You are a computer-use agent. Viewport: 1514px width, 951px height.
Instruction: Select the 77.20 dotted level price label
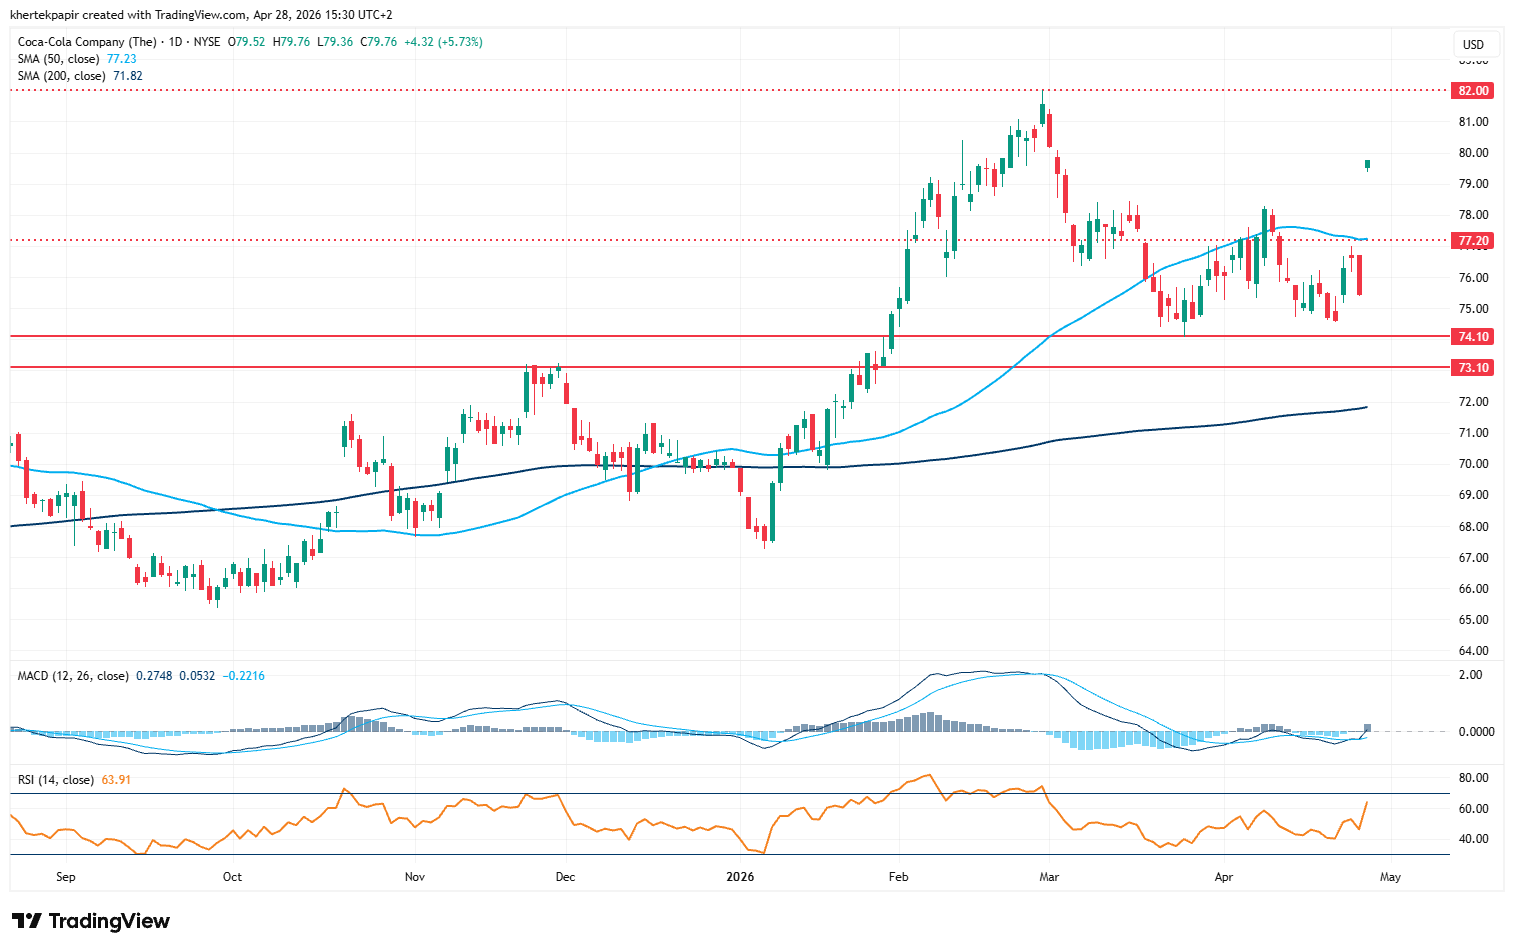(x=1473, y=241)
